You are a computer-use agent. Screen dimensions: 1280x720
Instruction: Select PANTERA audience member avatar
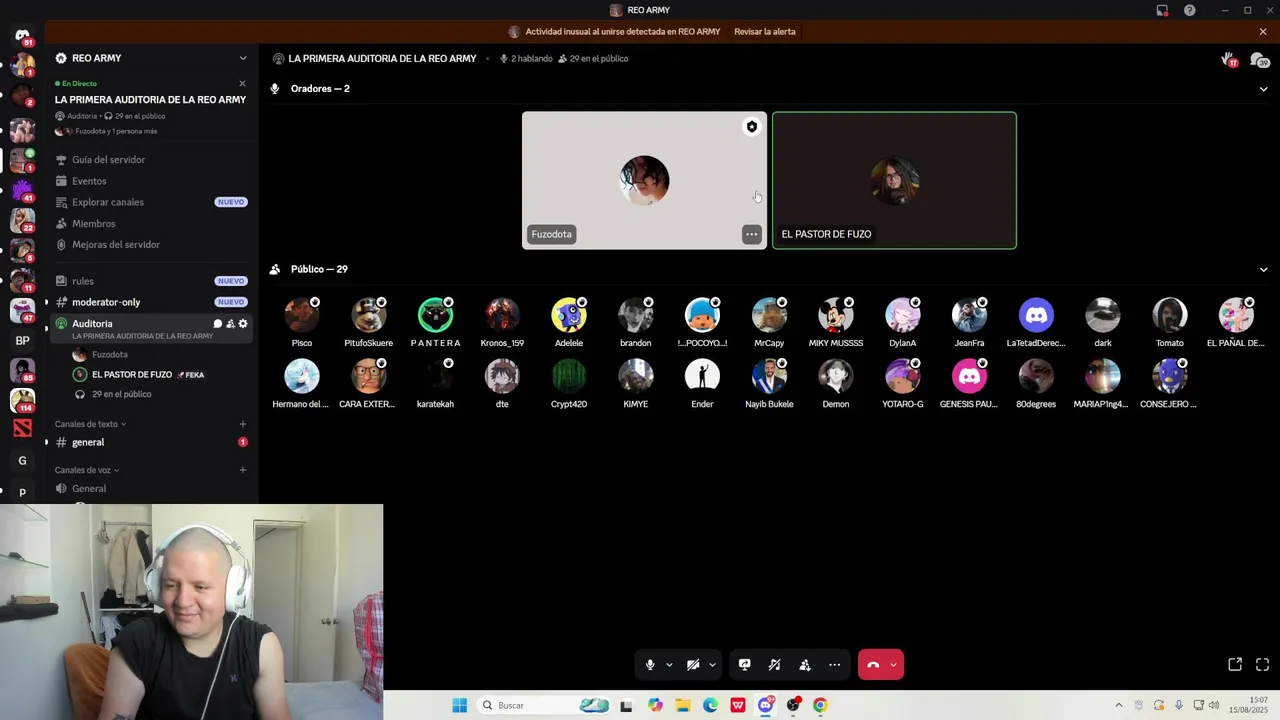[435, 315]
